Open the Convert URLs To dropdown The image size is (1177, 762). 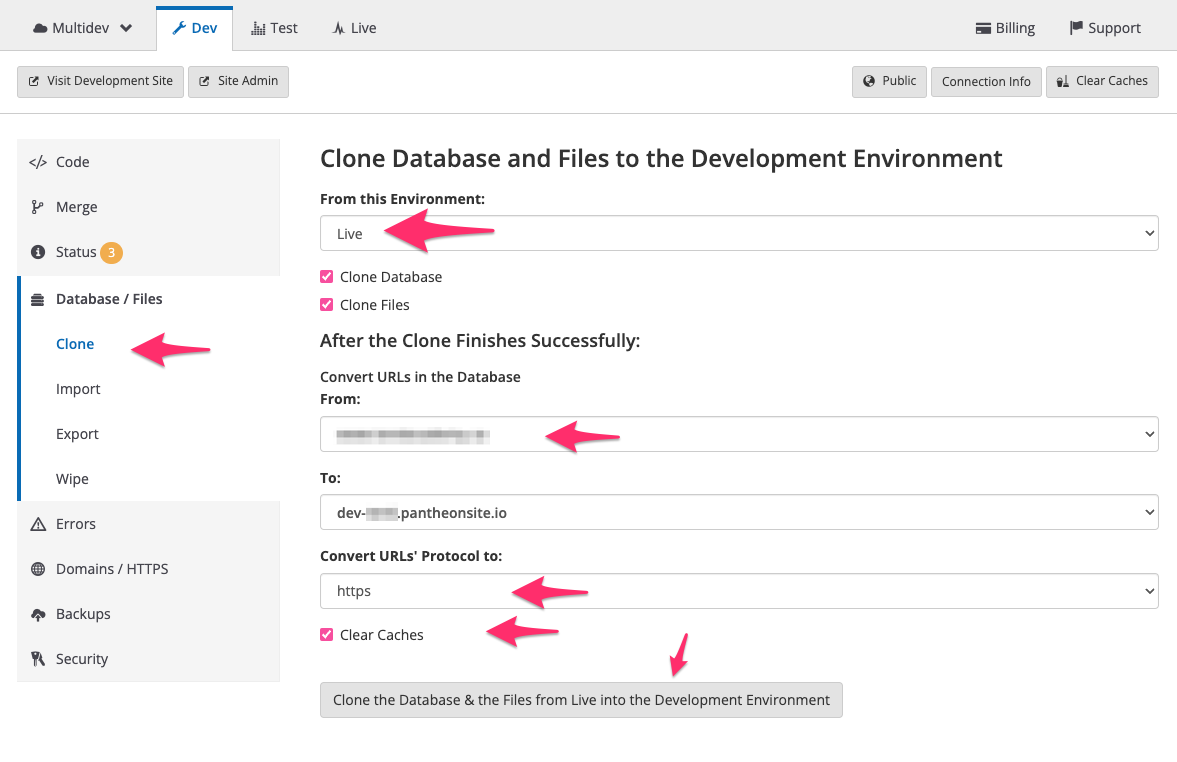739,512
